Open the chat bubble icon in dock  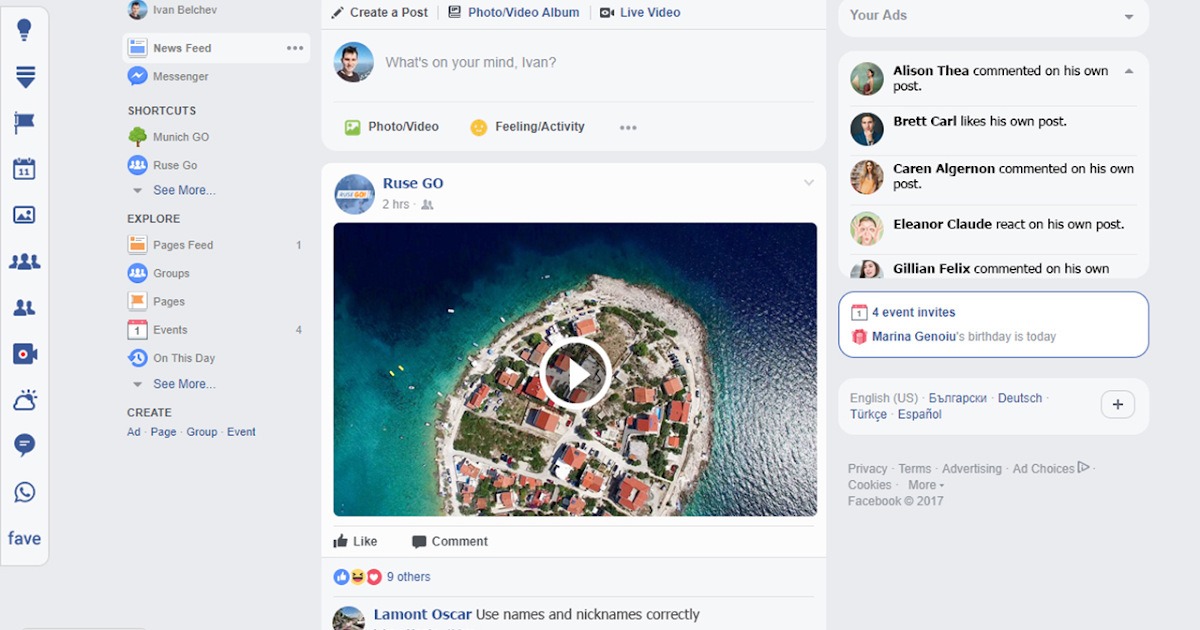click(25, 446)
